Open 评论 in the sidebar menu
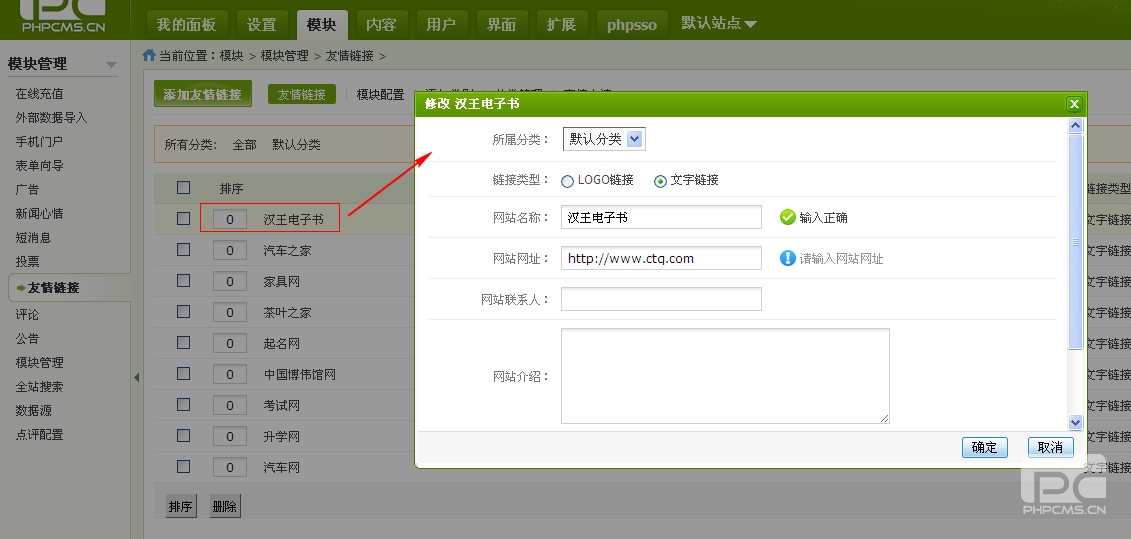The width and height of the screenshot is (1131, 539). [x=28, y=314]
